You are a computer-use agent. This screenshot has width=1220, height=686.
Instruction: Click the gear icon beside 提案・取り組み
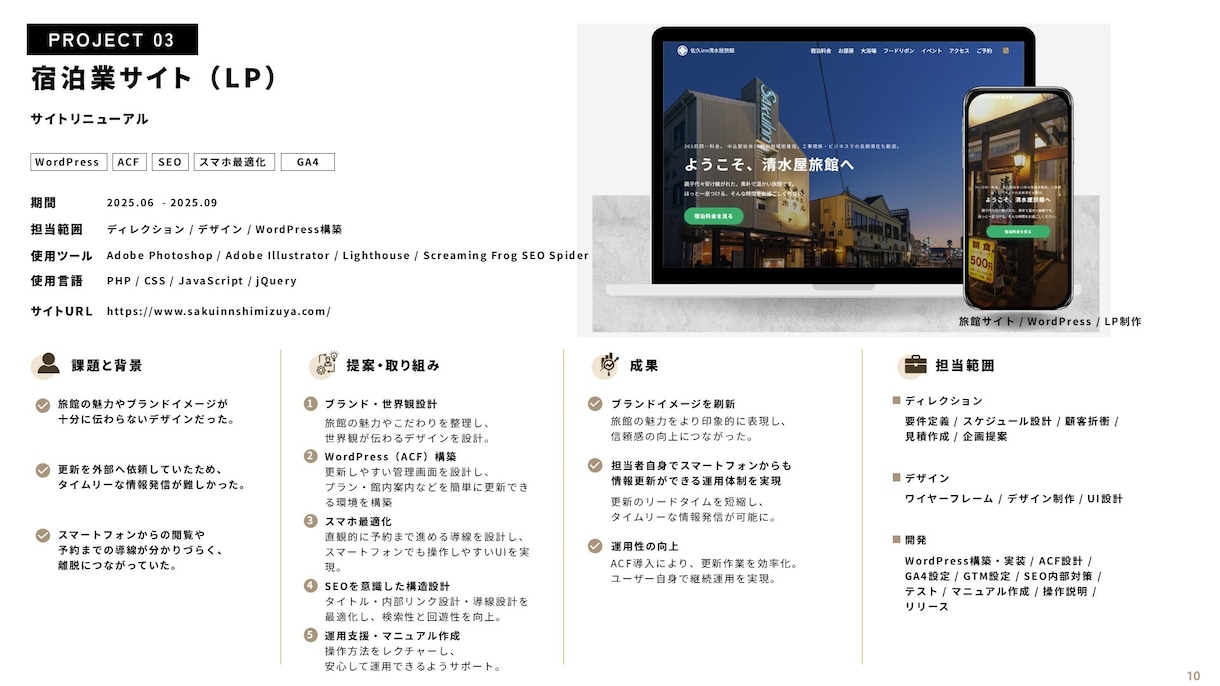coord(325,365)
